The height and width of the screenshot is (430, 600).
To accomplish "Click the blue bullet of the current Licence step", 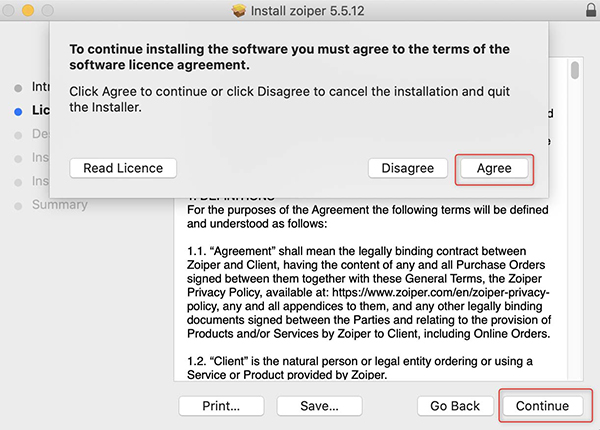I will (x=18, y=112).
